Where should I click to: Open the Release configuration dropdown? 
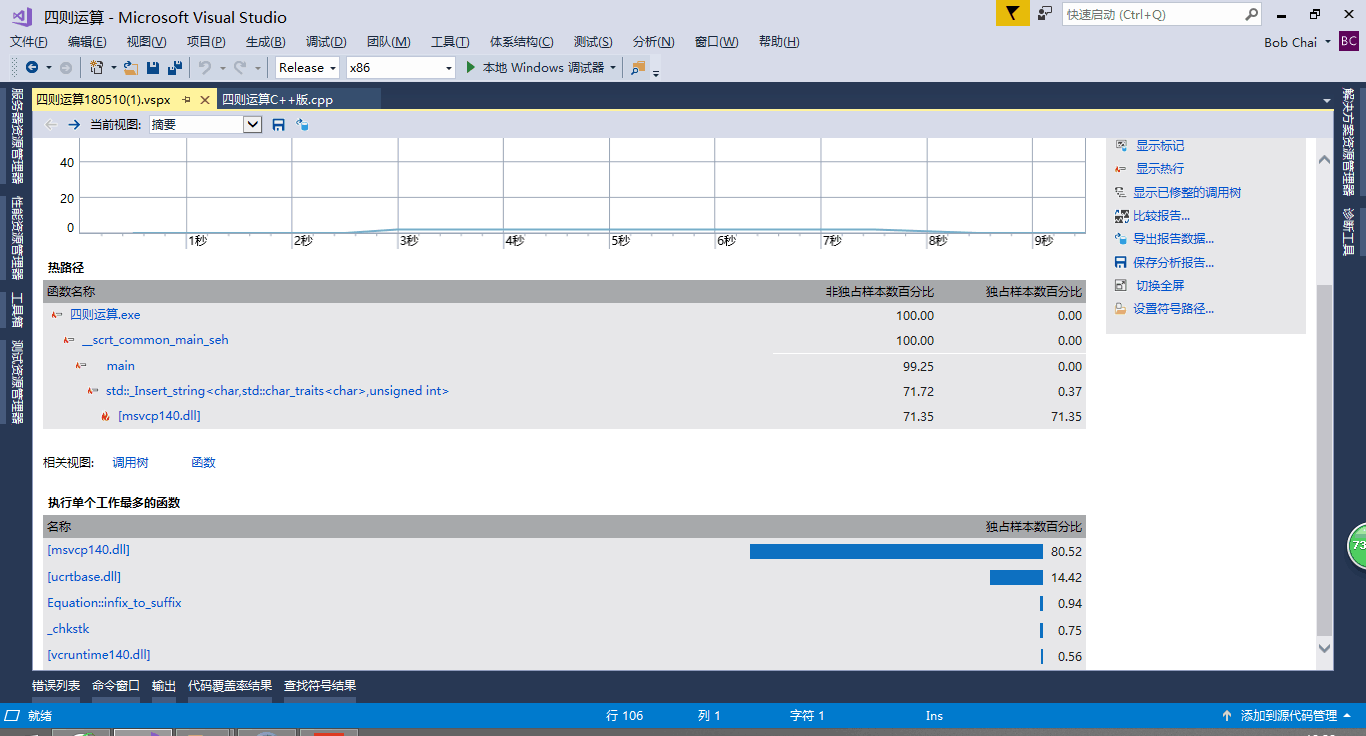click(x=308, y=68)
